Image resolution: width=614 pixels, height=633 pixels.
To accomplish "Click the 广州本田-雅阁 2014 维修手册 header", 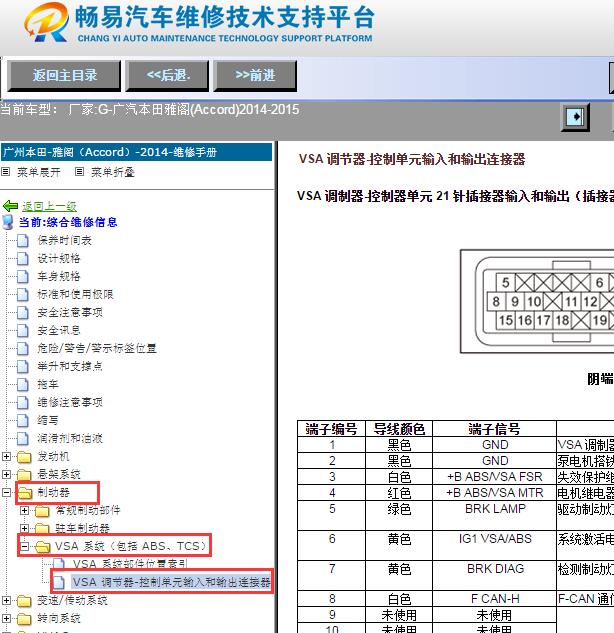I will (x=136, y=152).
